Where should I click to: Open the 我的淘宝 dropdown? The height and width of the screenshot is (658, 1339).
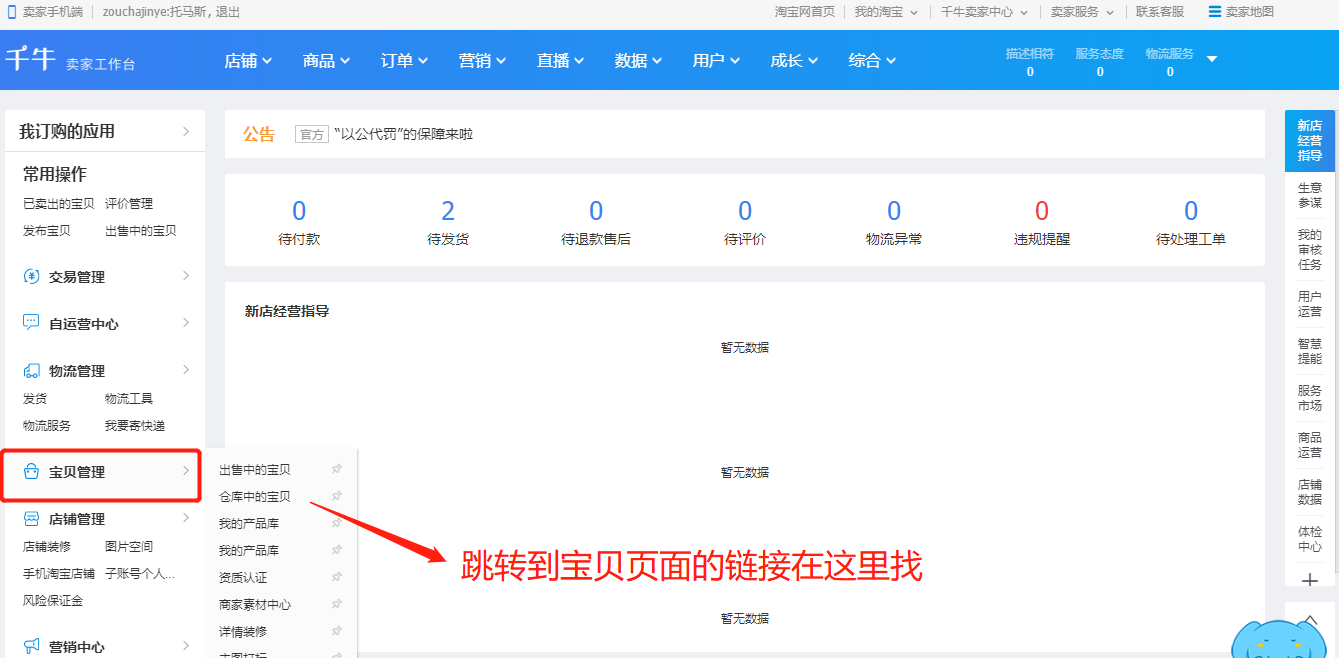pyautogui.click(x=886, y=12)
